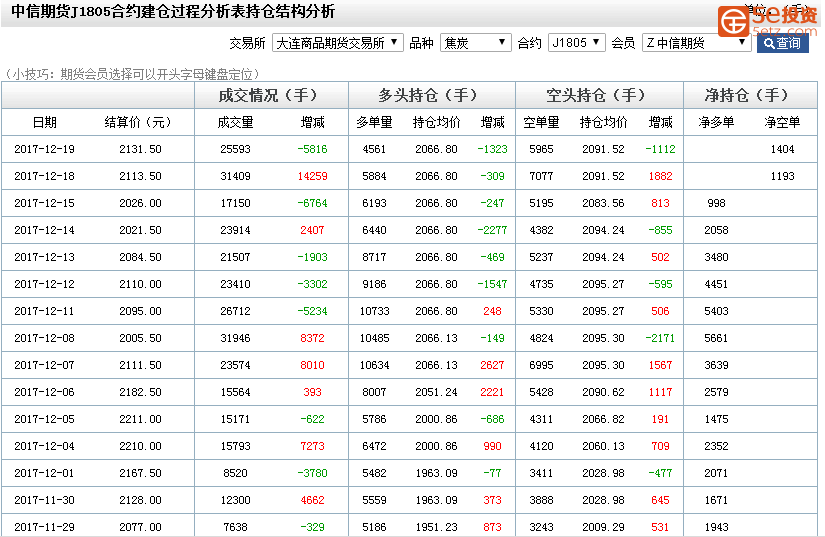Select date cell 2017-12-15
Screen dimensions: 825x537
tap(44, 203)
